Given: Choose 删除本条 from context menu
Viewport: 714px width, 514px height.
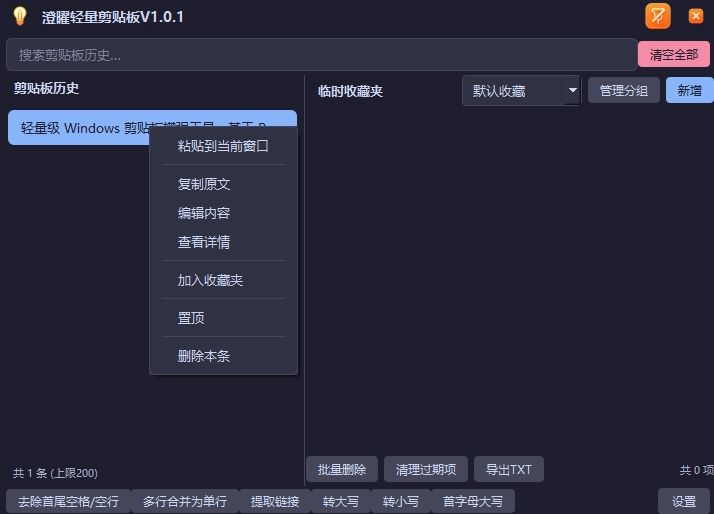Looking at the screenshot, I should click(x=223, y=356).
